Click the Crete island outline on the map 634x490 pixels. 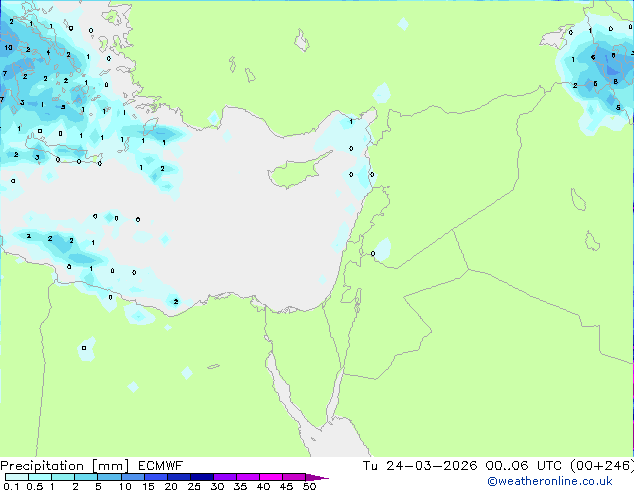(x=63, y=150)
